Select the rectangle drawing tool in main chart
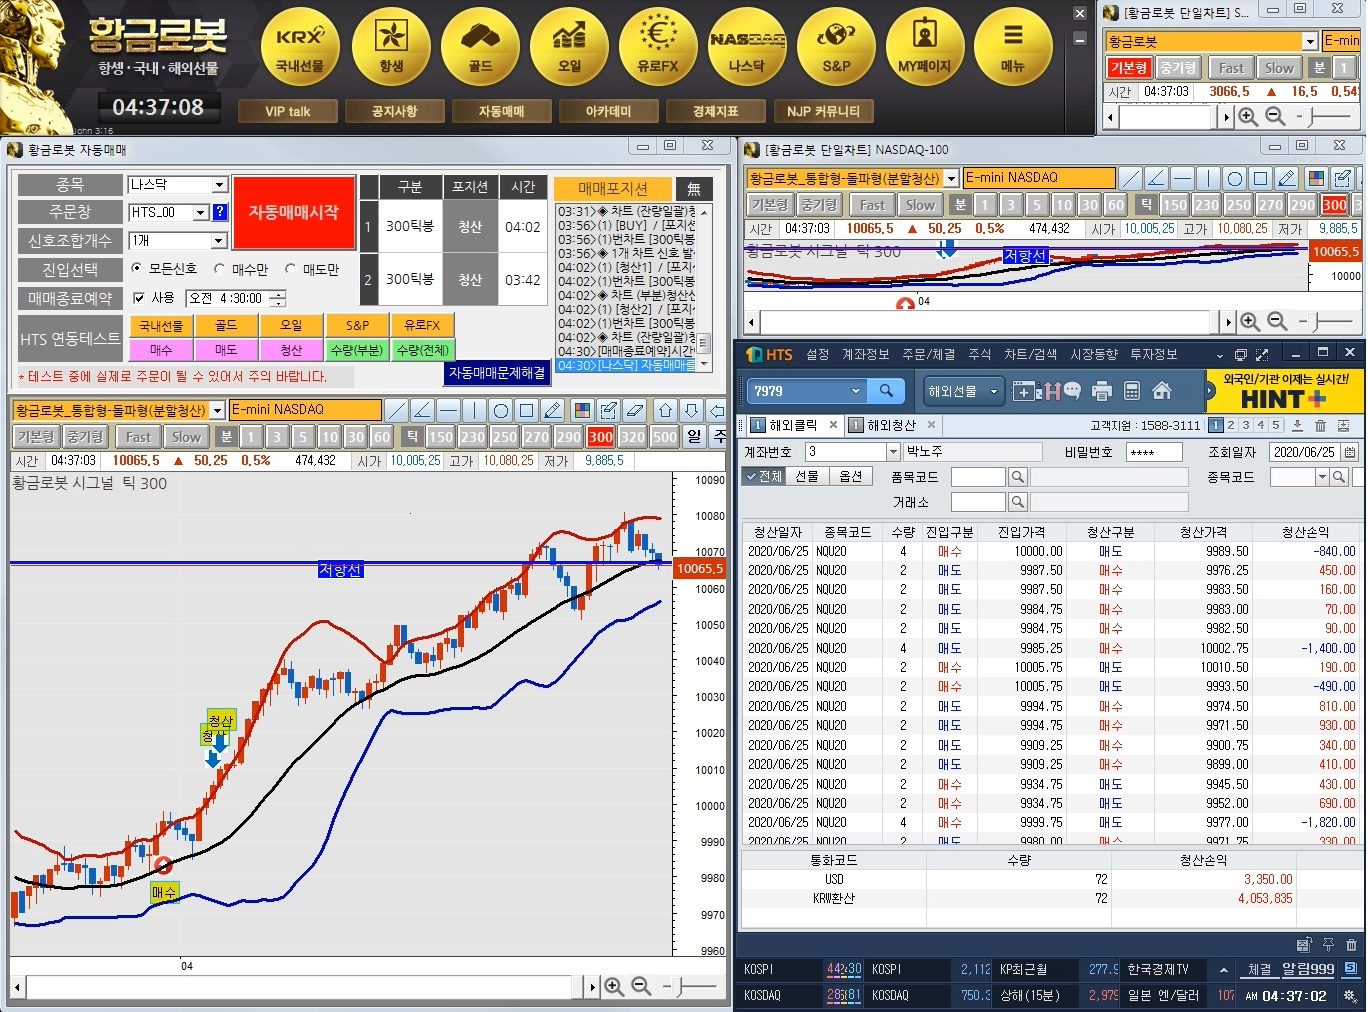The image size is (1368, 1012). click(526, 410)
